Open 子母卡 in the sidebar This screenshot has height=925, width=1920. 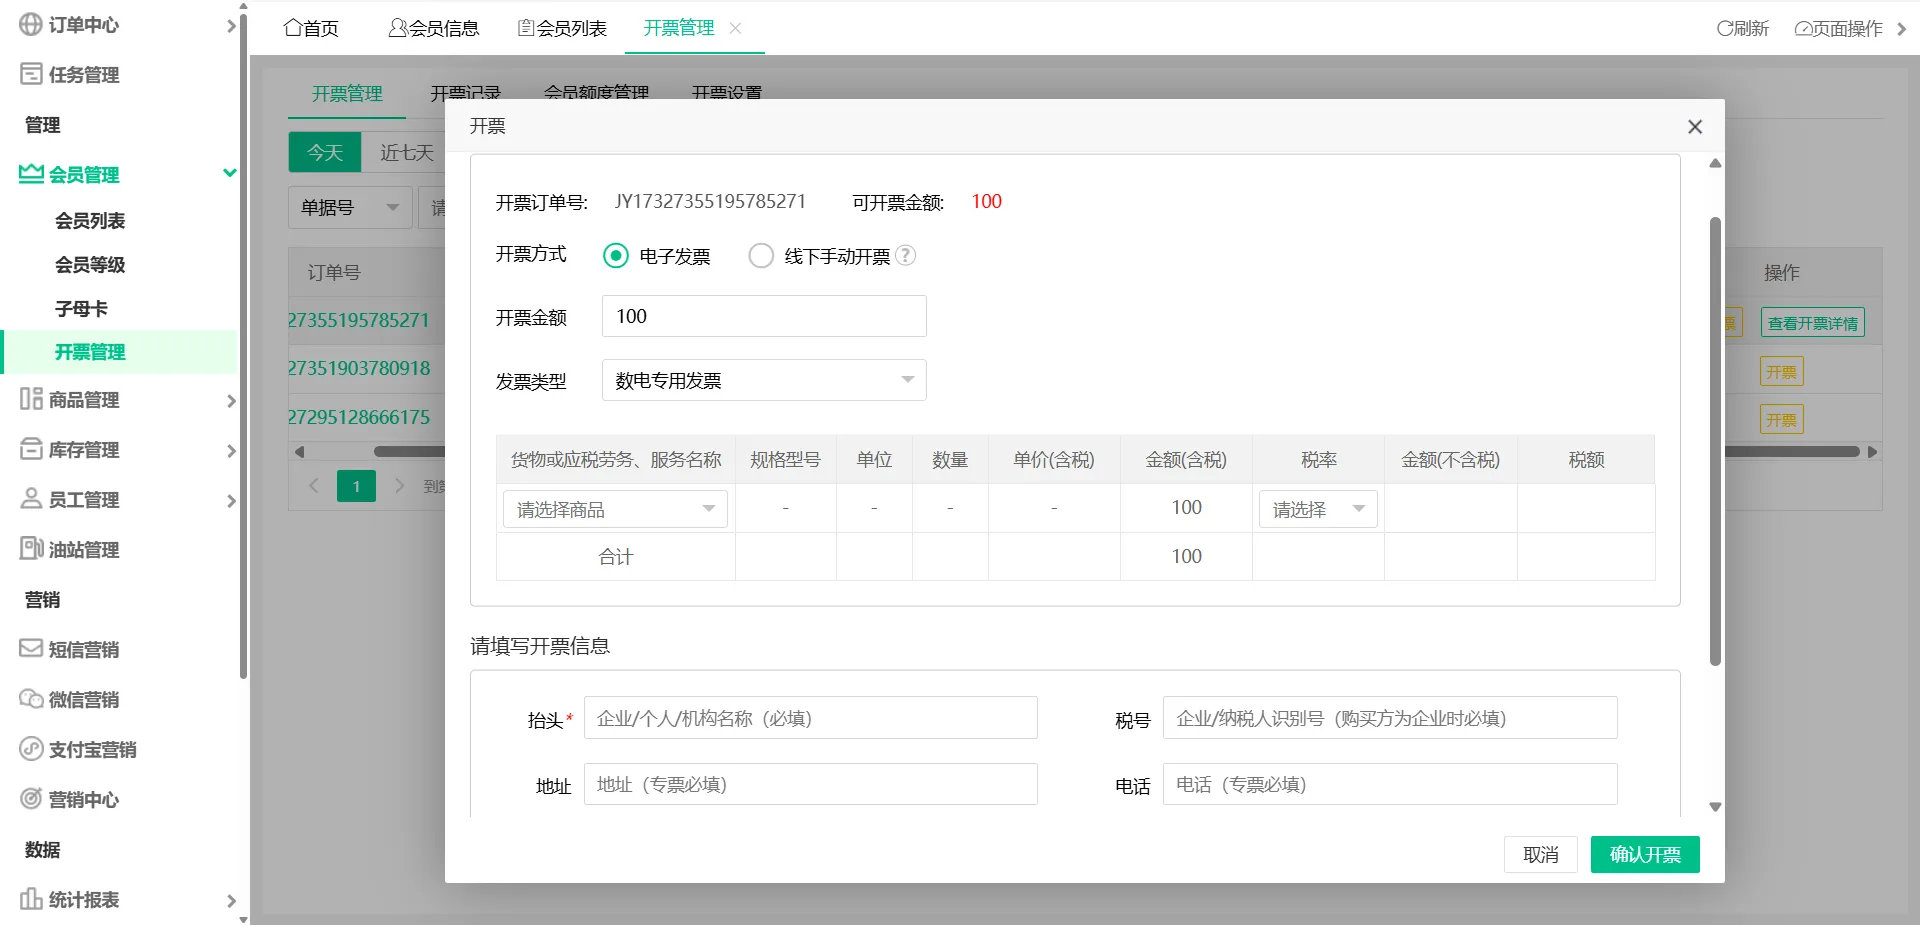tap(82, 309)
